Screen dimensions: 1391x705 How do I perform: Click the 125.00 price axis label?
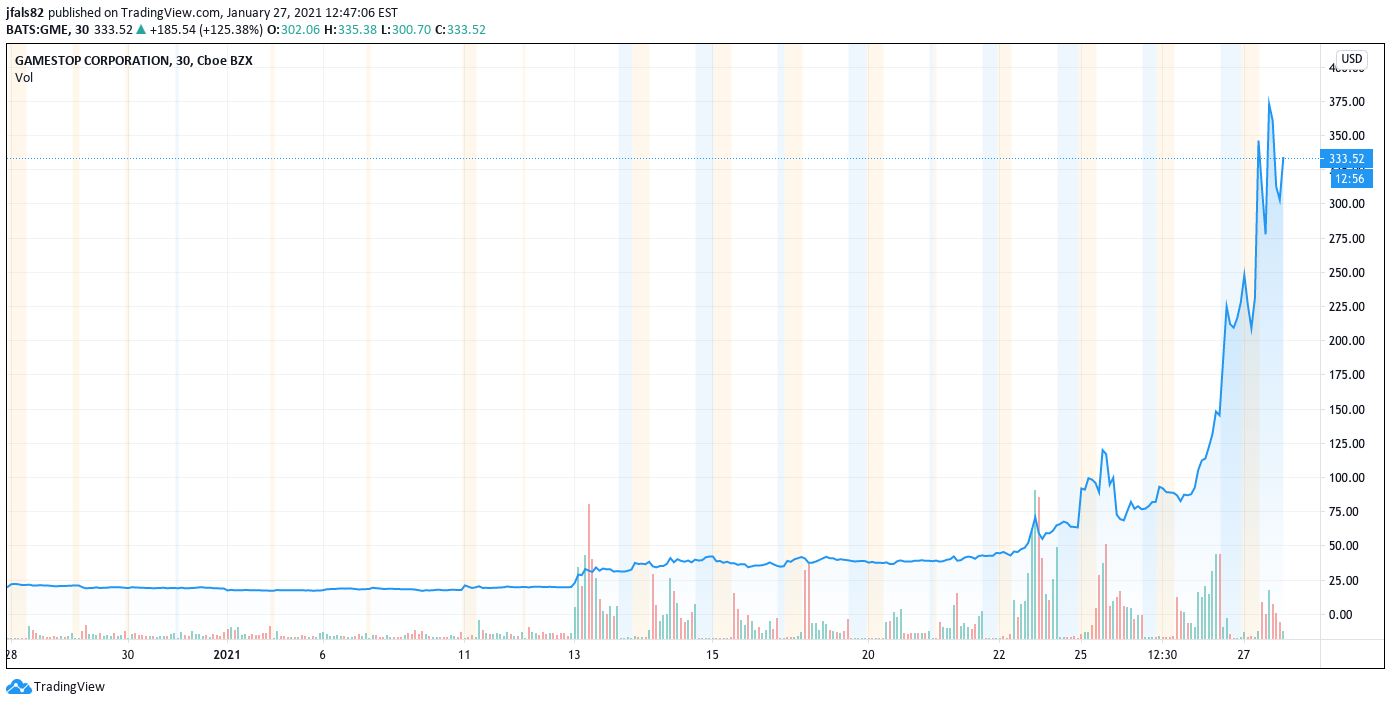click(x=1346, y=444)
